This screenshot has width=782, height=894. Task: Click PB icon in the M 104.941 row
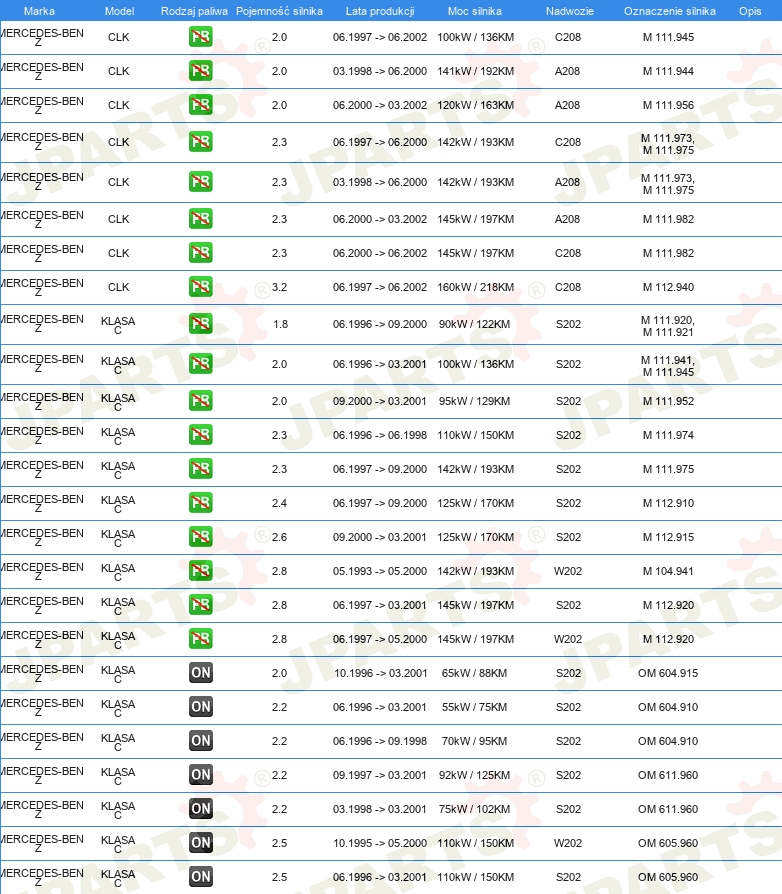point(201,571)
